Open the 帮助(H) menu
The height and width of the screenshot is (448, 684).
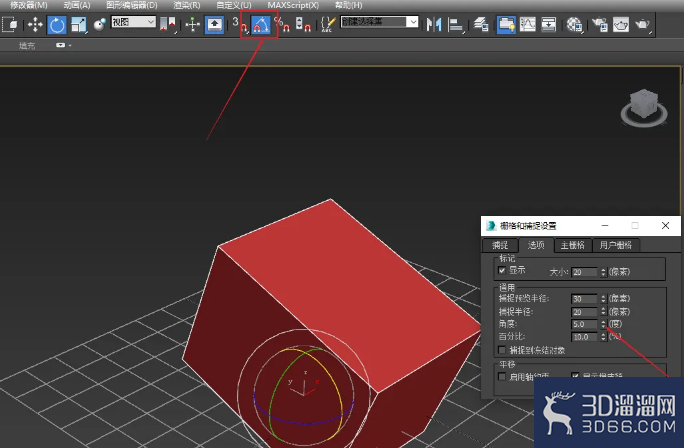(349, 5)
